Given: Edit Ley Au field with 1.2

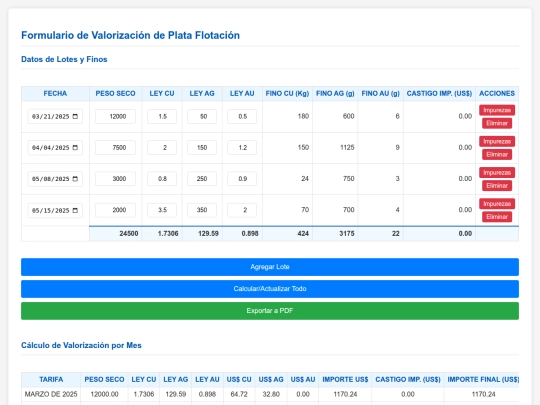Looking at the screenshot, I should 242,147.
